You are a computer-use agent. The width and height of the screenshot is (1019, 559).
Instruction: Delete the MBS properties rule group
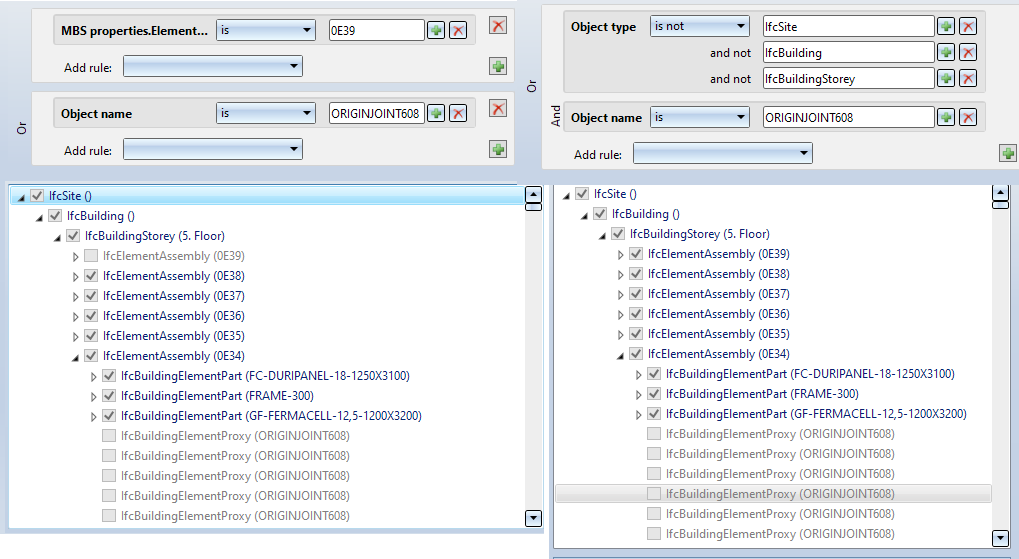[x=497, y=25]
